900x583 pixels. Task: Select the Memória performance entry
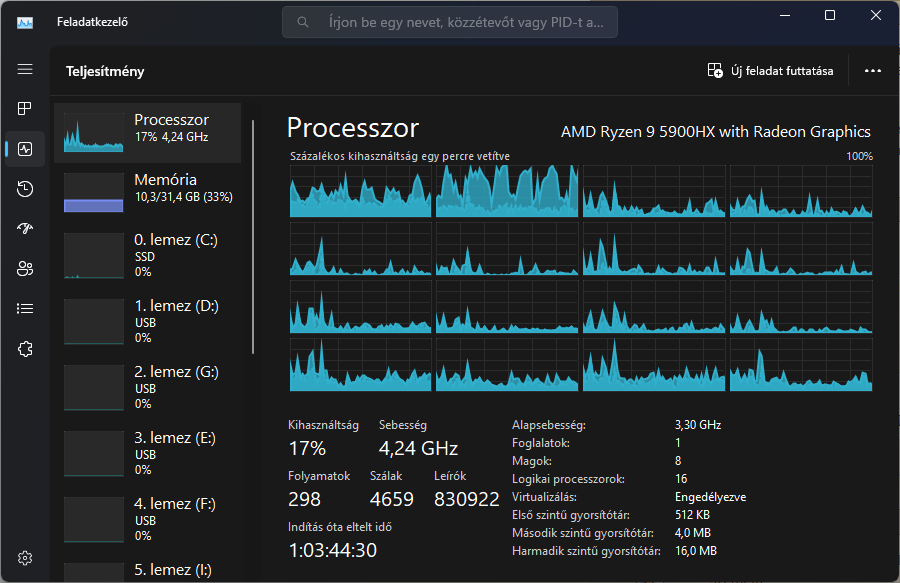pyautogui.click(x=148, y=191)
